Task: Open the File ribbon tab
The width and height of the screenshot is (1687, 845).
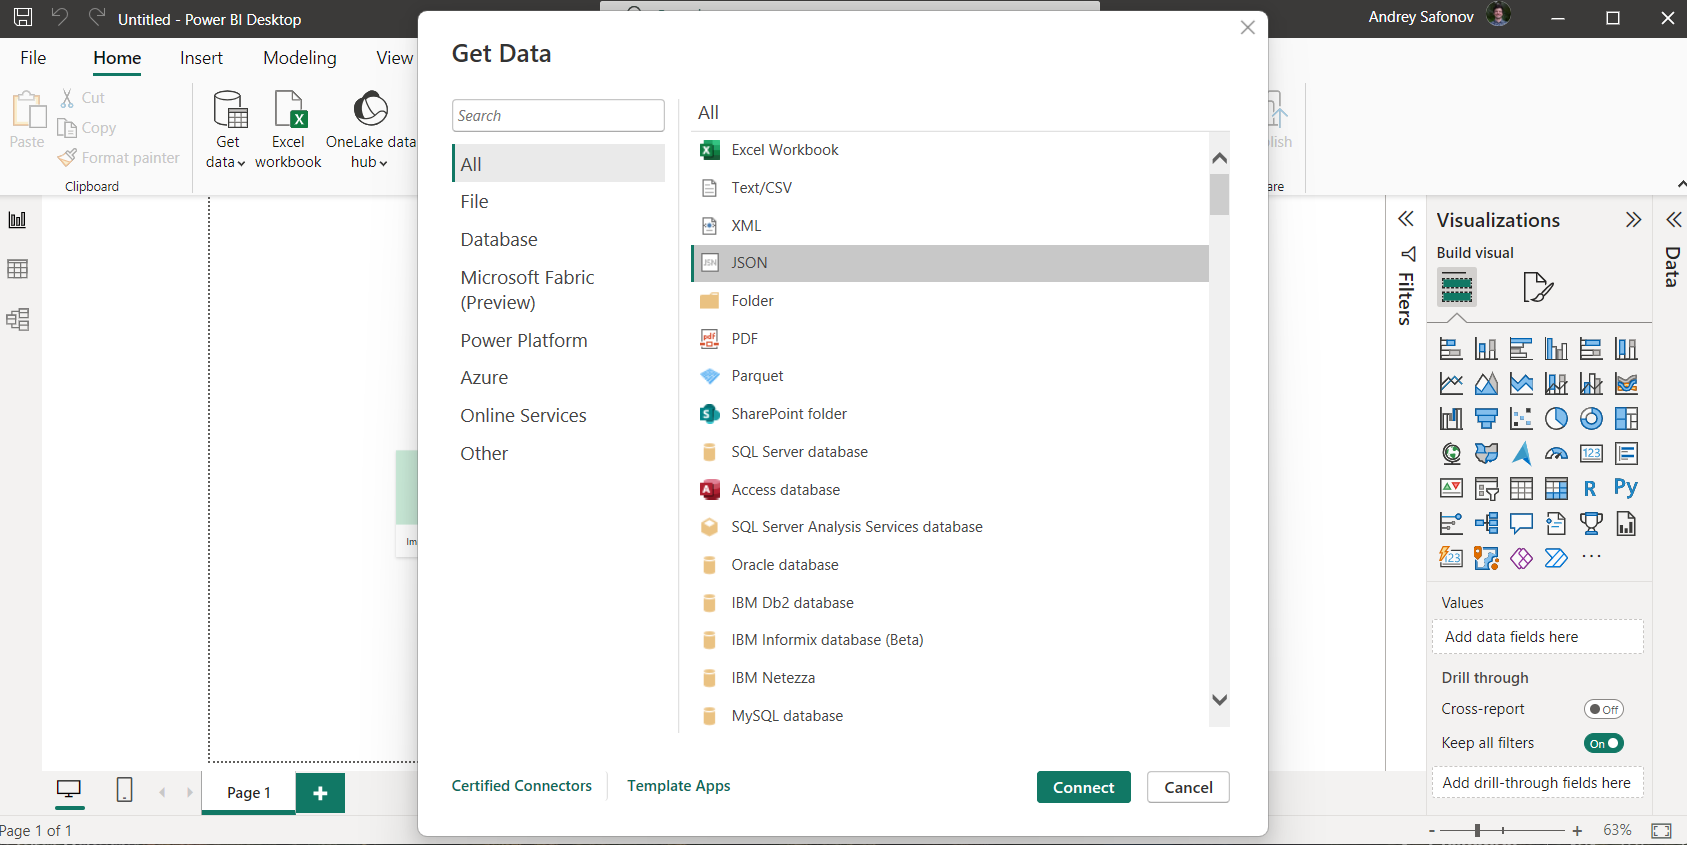Action: click(33, 58)
